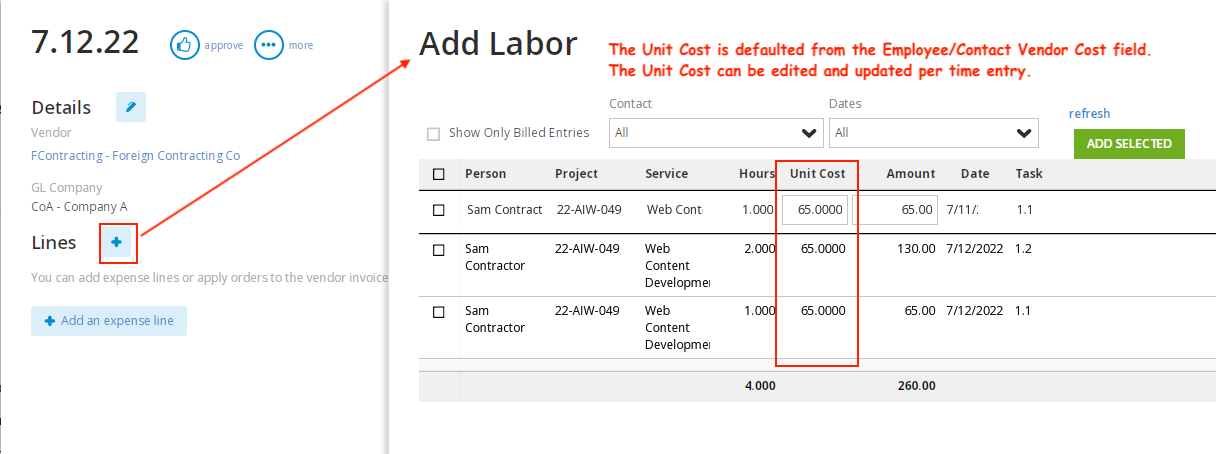Click the Amount input field 65.00
1216x454 pixels.
[895, 211]
